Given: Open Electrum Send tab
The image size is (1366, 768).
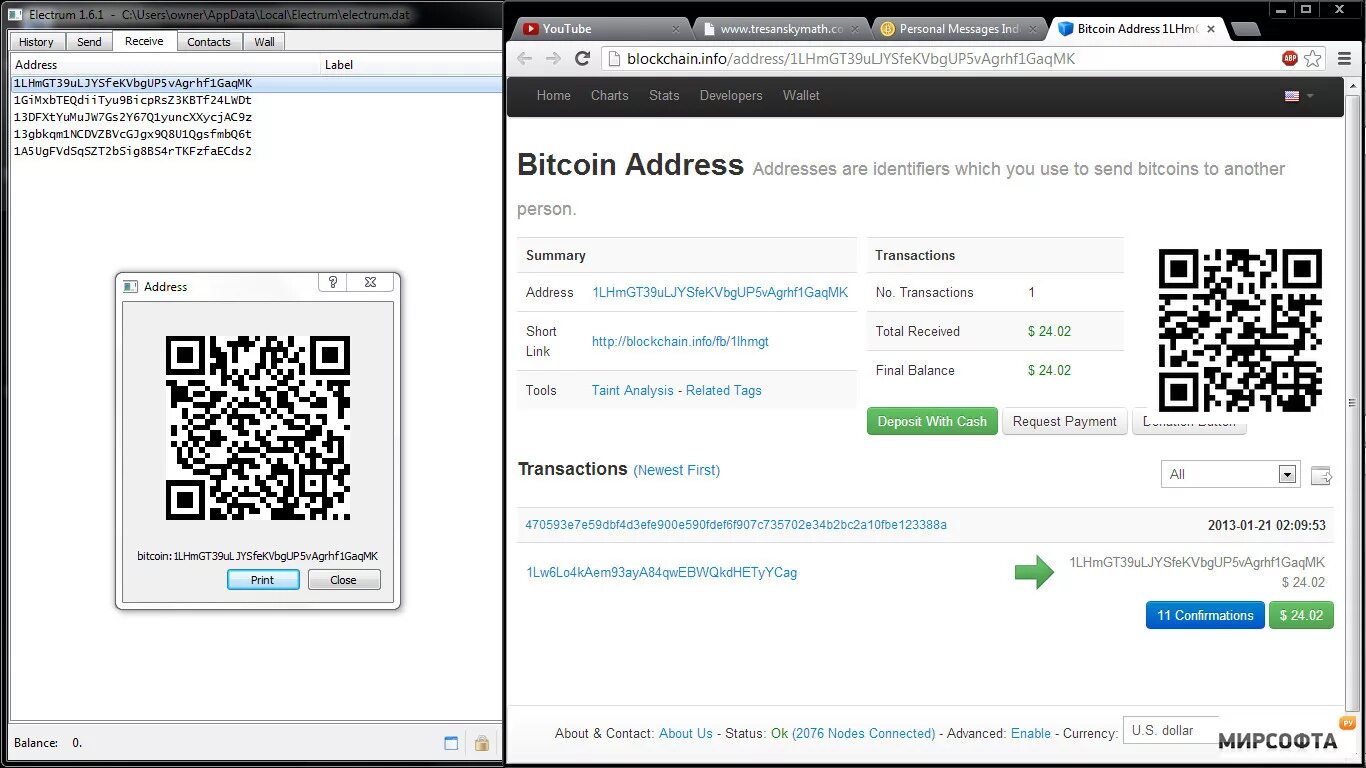Looking at the screenshot, I should (89, 42).
